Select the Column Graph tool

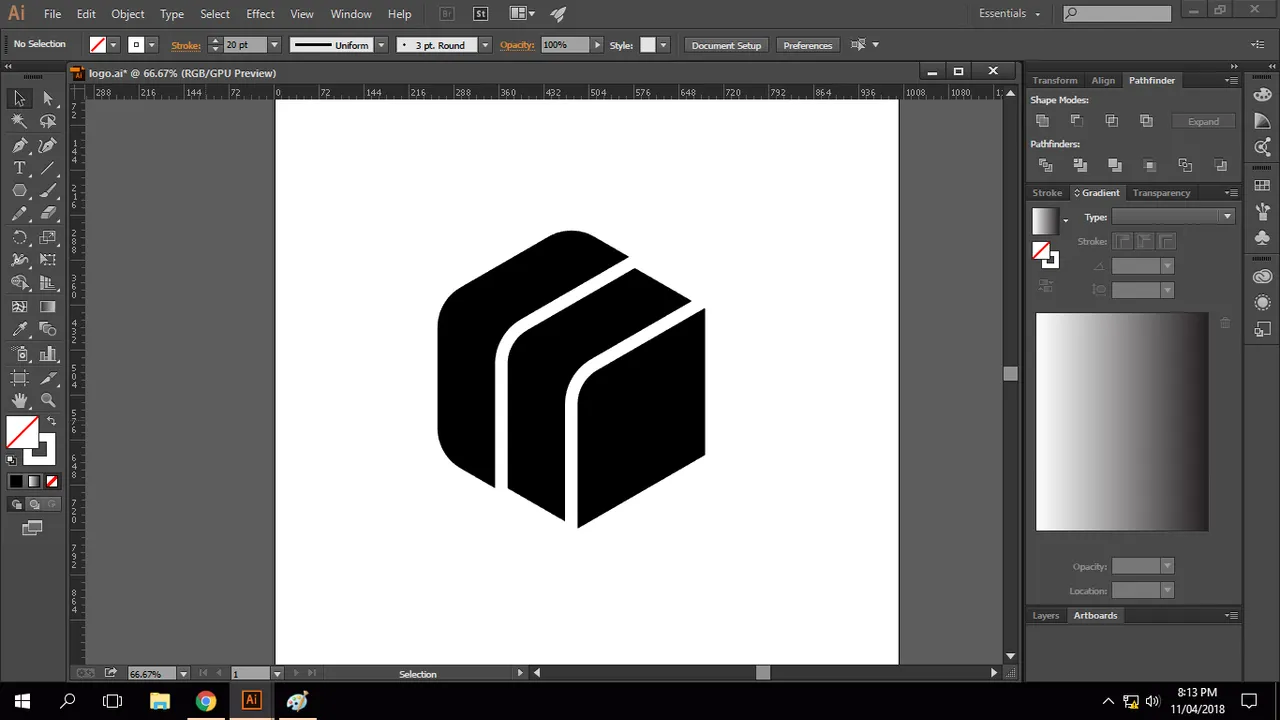tap(48, 354)
